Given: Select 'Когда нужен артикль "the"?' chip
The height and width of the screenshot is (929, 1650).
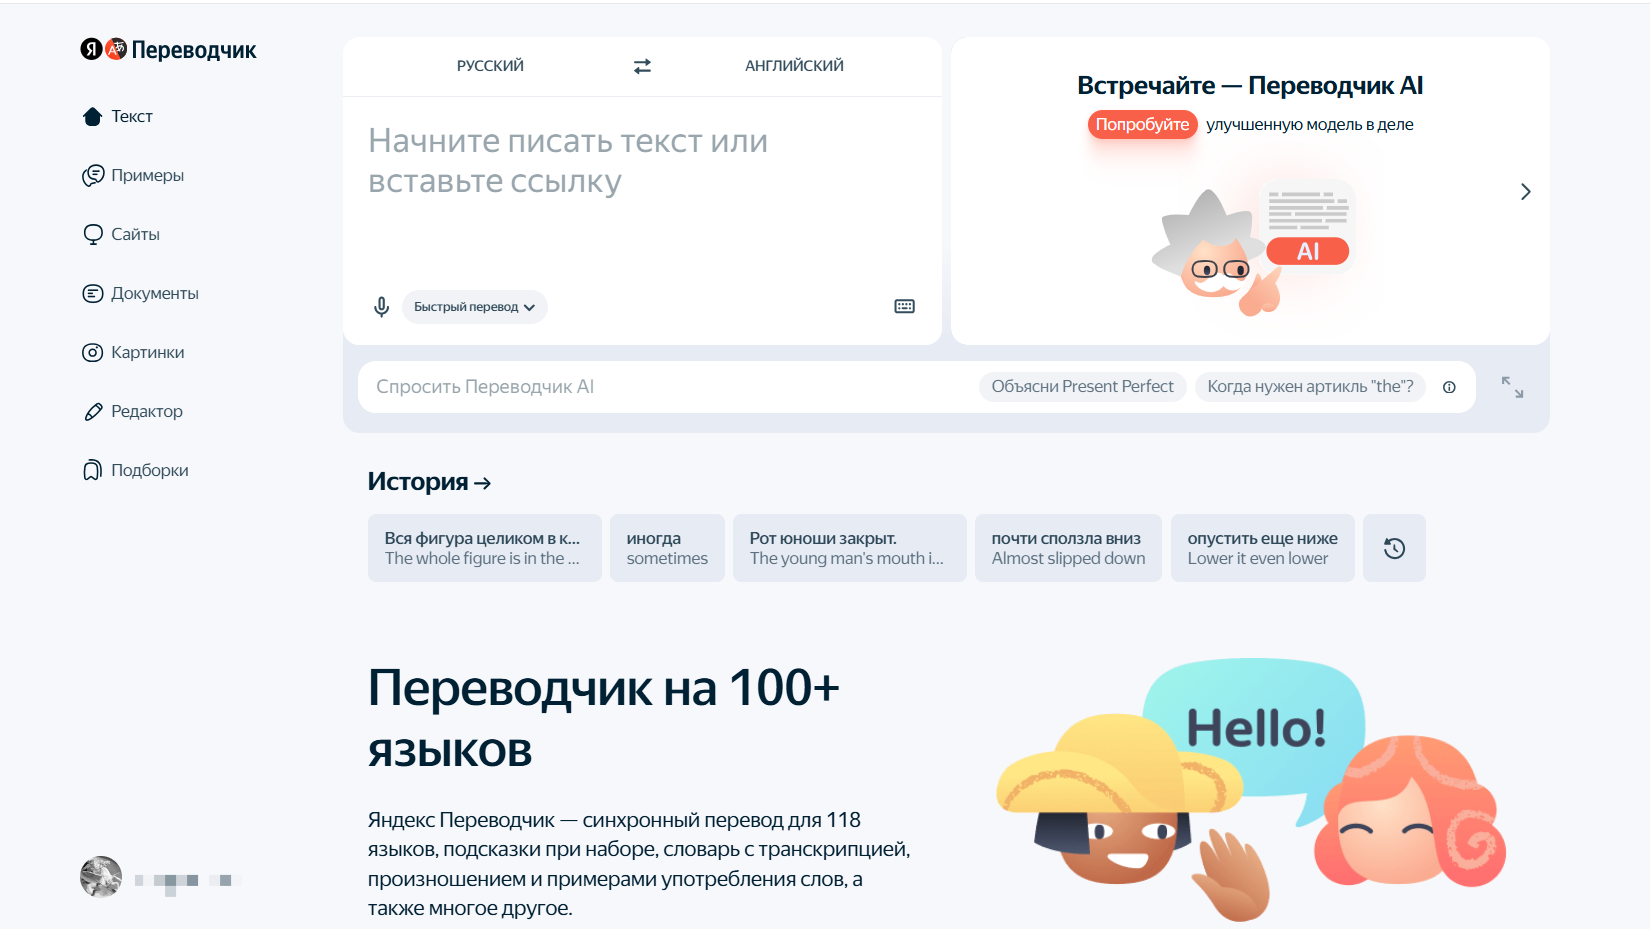Looking at the screenshot, I should pos(1310,387).
